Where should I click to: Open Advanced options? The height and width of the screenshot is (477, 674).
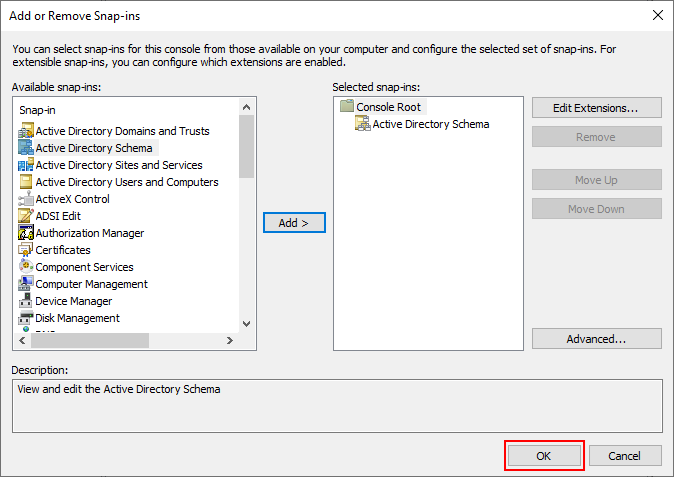click(597, 339)
